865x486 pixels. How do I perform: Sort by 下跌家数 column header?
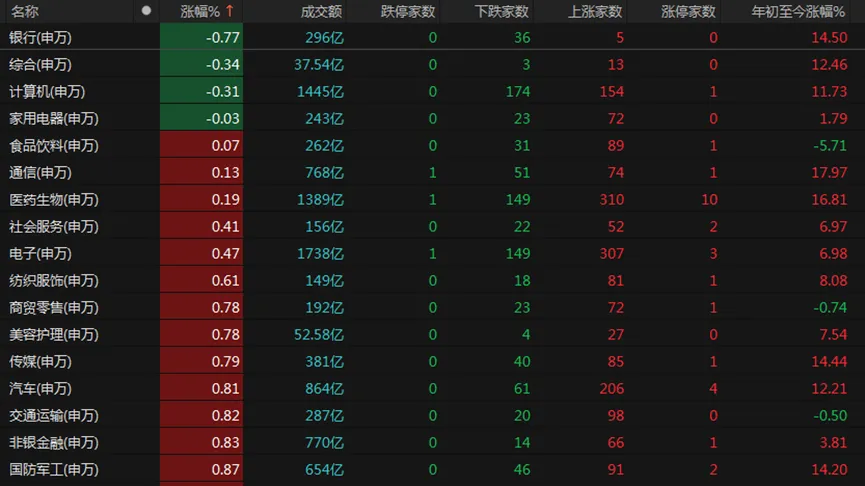tap(501, 11)
